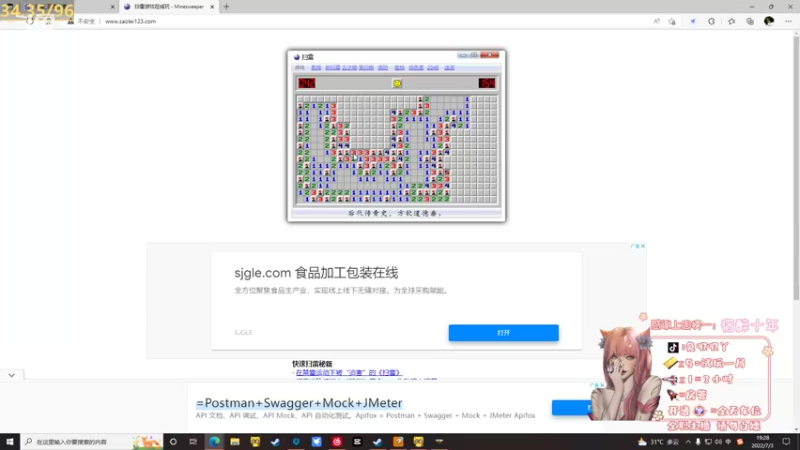The image size is (800, 450).
Task: Click the sjgle.com 食品加工包装在线 ad headline
Action: [x=316, y=273]
